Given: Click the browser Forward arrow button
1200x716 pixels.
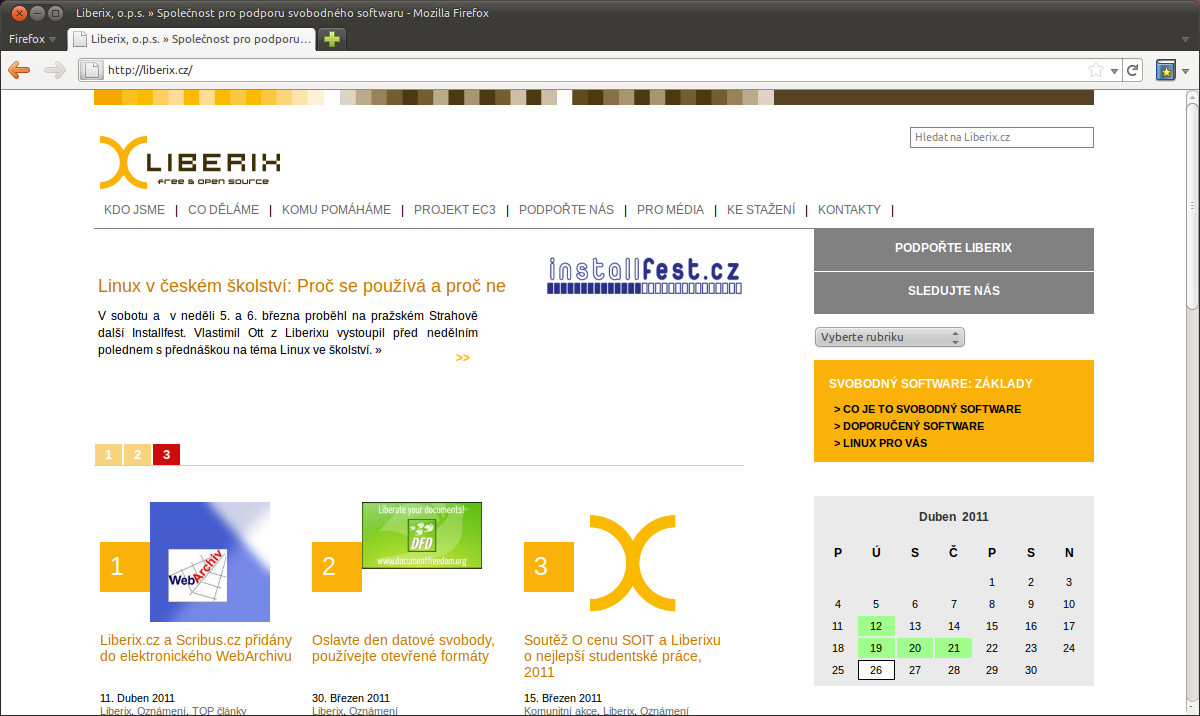Looking at the screenshot, I should (54, 70).
